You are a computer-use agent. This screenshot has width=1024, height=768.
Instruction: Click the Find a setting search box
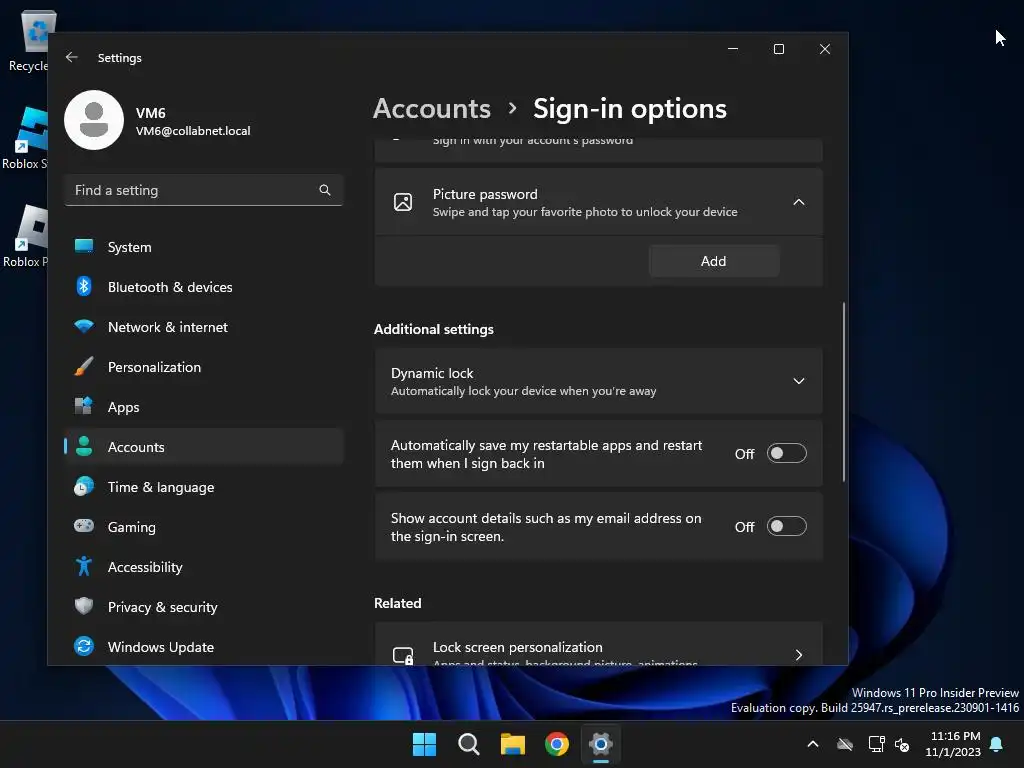pyautogui.click(x=204, y=190)
